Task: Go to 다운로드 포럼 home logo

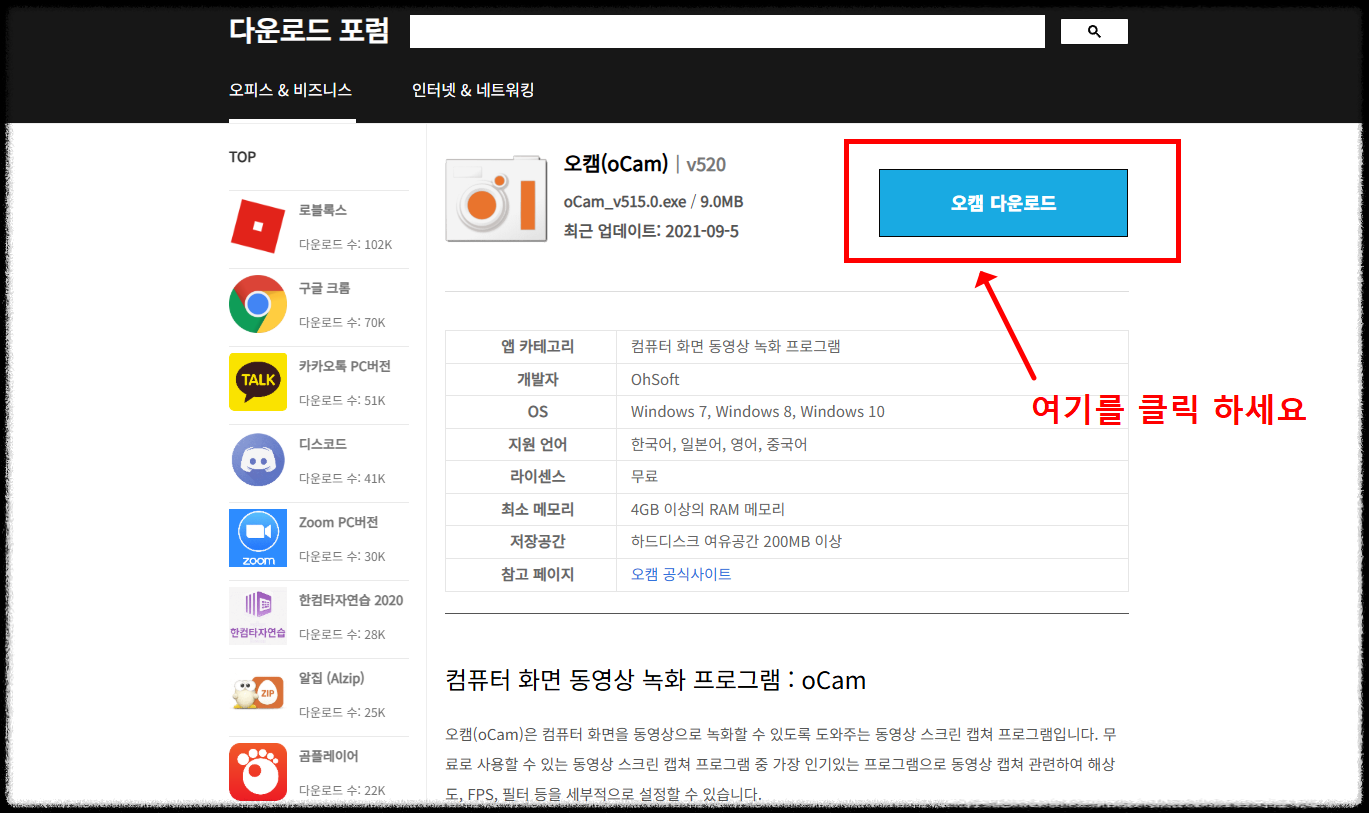Action: pyautogui.click(x=309, y=30)
